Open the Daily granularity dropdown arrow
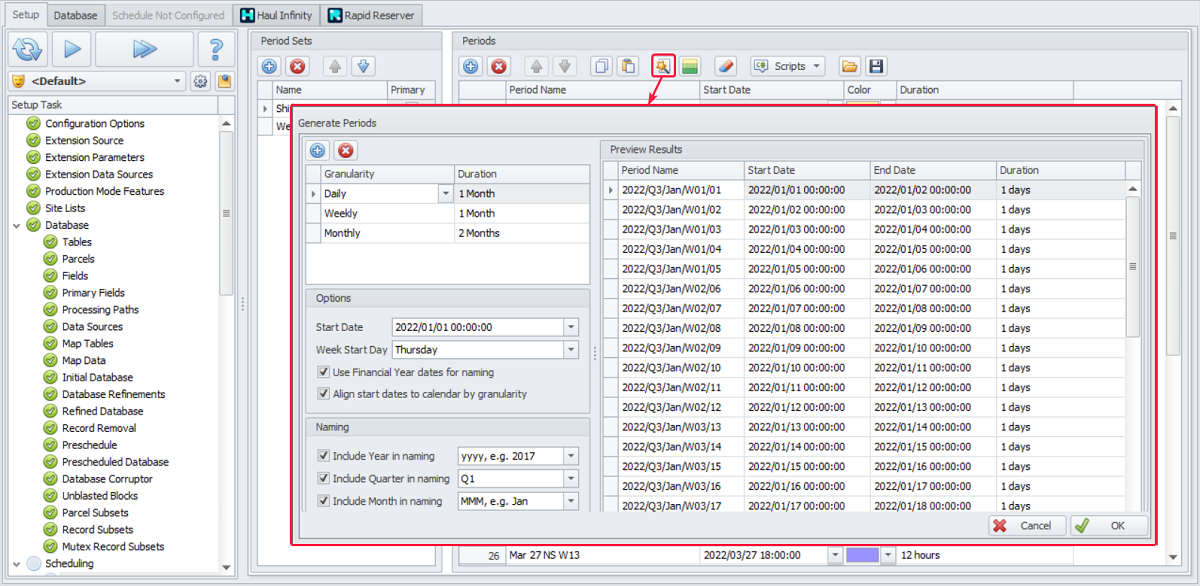This screenshot has height=586, width=1200. 445,194
